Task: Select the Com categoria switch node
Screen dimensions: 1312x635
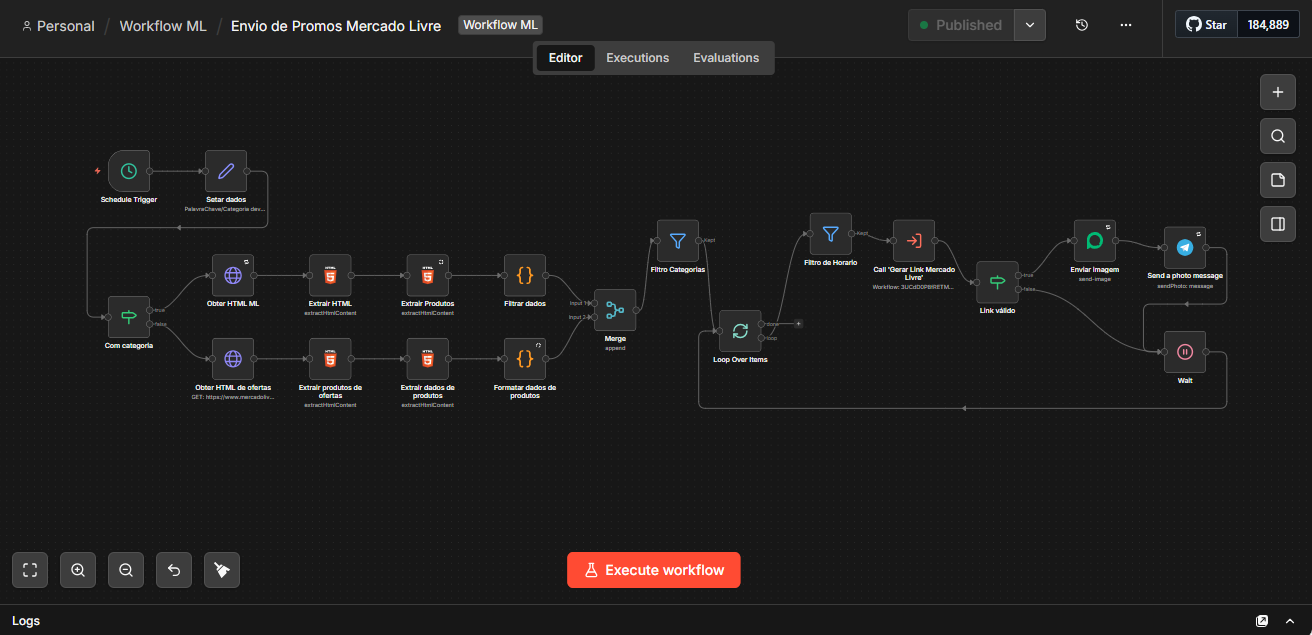Action: click(x=129, y=317)
